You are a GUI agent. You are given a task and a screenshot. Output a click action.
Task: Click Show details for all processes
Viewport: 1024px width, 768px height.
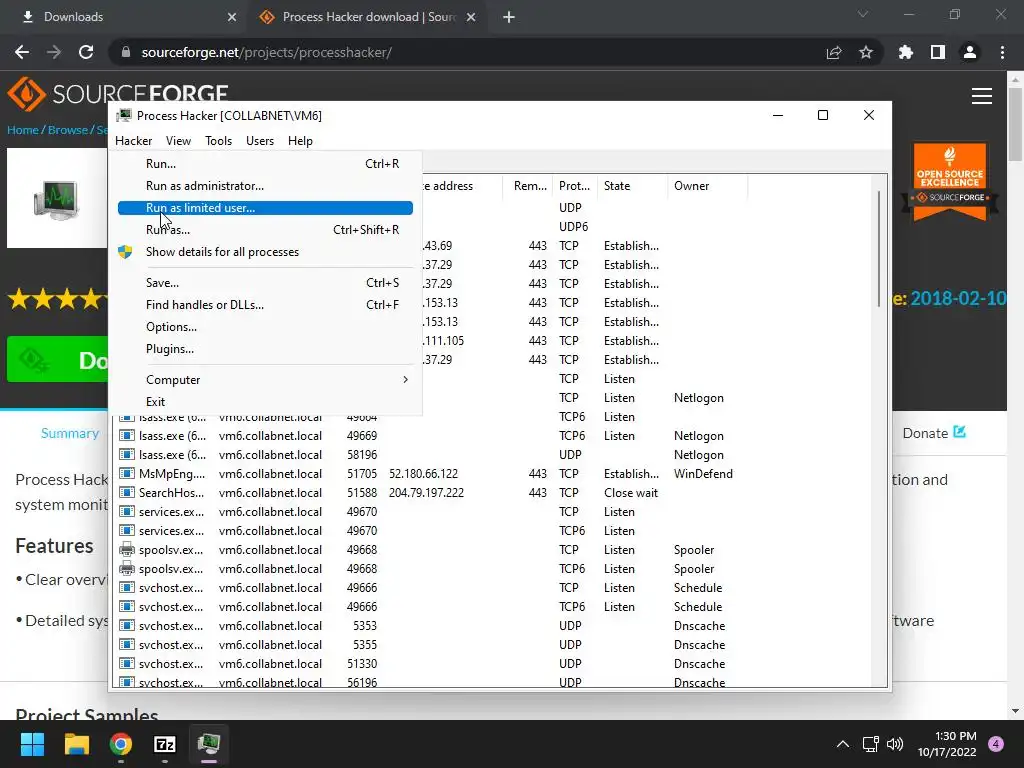click(265, 252)
